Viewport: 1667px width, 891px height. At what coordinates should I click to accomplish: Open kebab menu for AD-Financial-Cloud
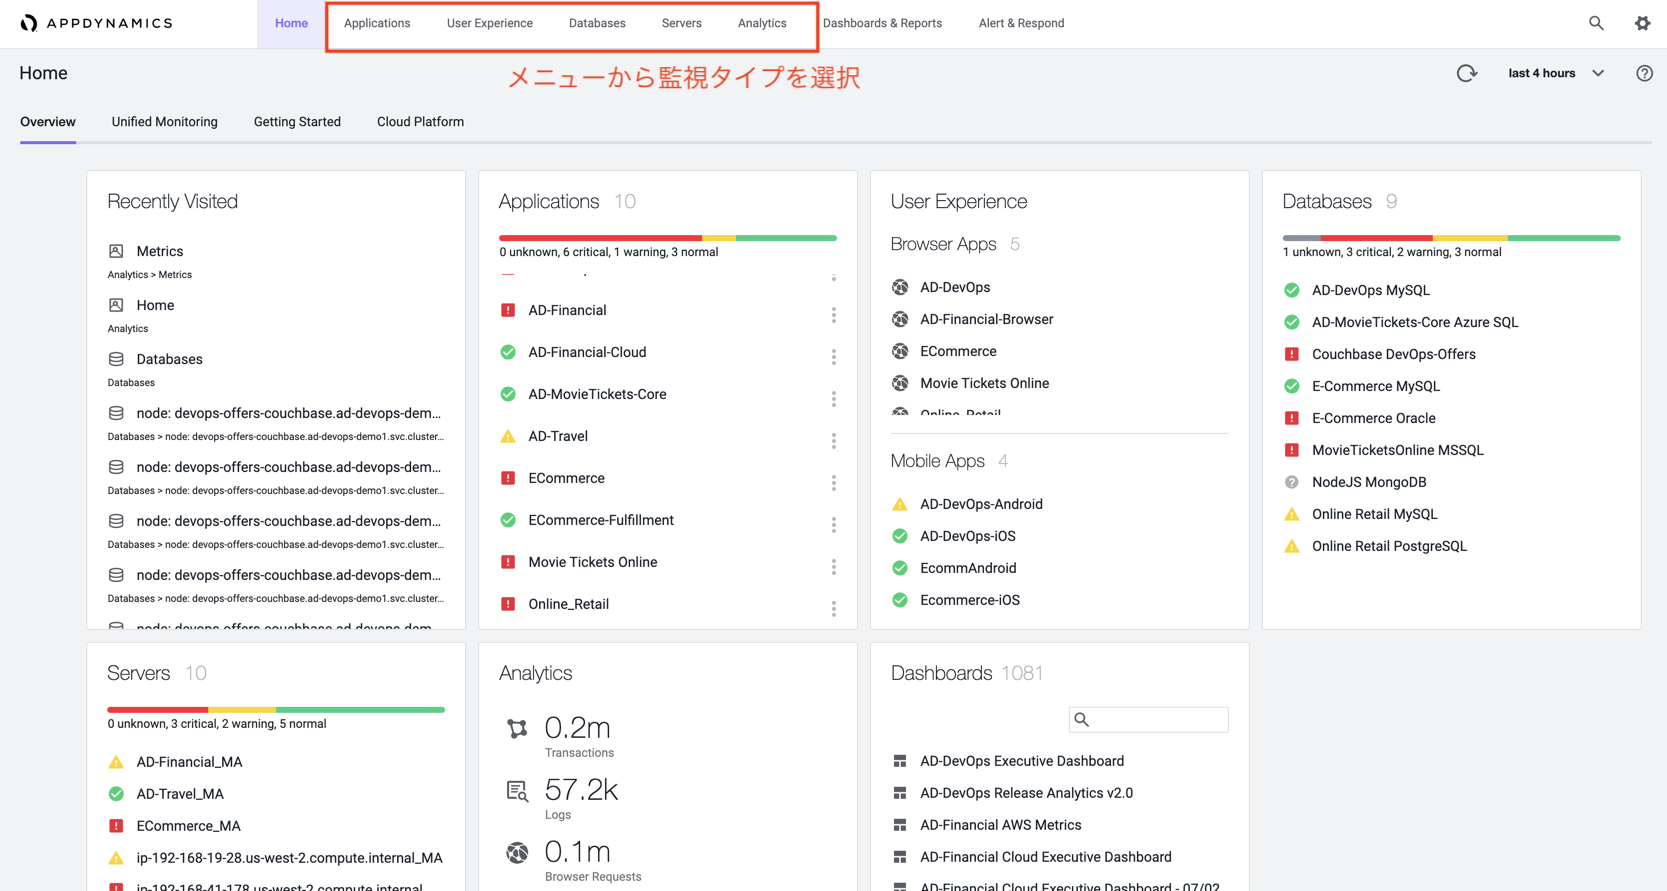pyautogui.click(x=833, y=357)
